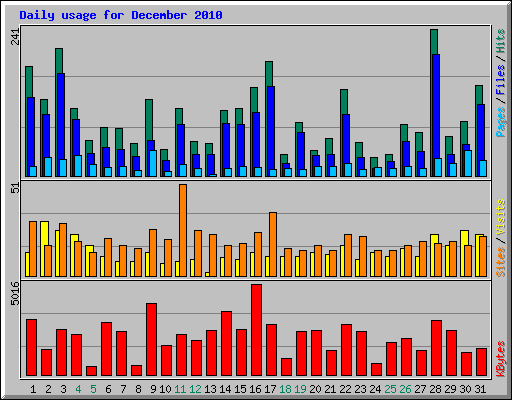Click green weekend day label '11'
Image resolution: width=512 pixels, height=400 pixels.
click(x=180, y=389)
